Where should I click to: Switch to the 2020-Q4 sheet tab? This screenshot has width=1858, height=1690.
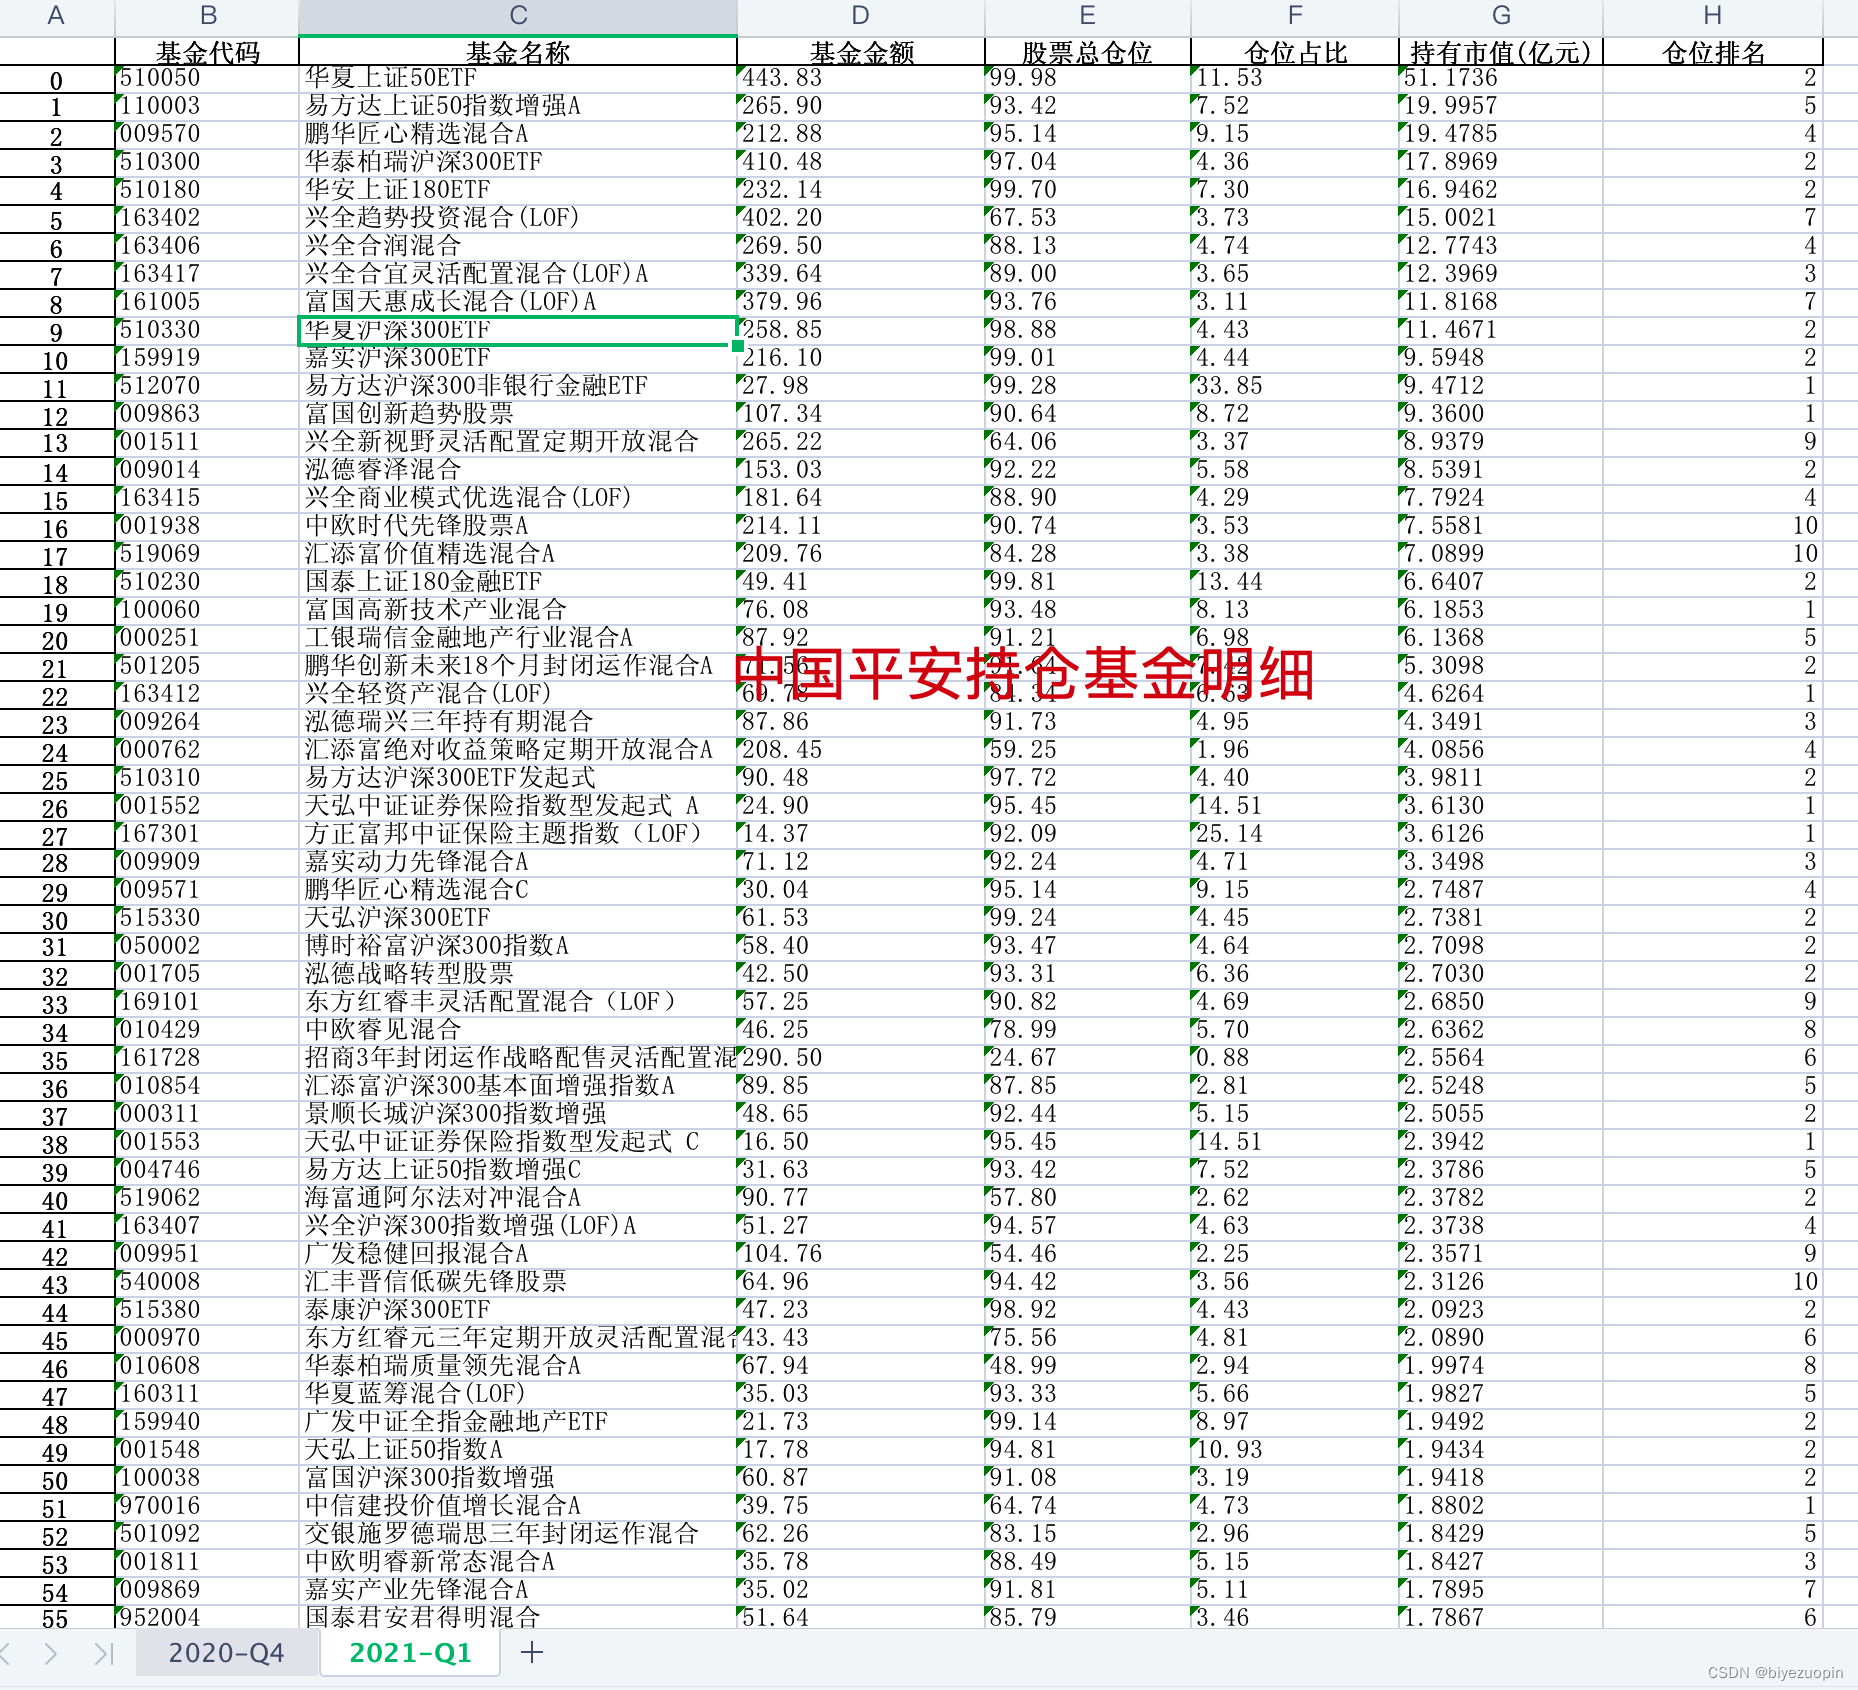click(x=226, y=1653)
